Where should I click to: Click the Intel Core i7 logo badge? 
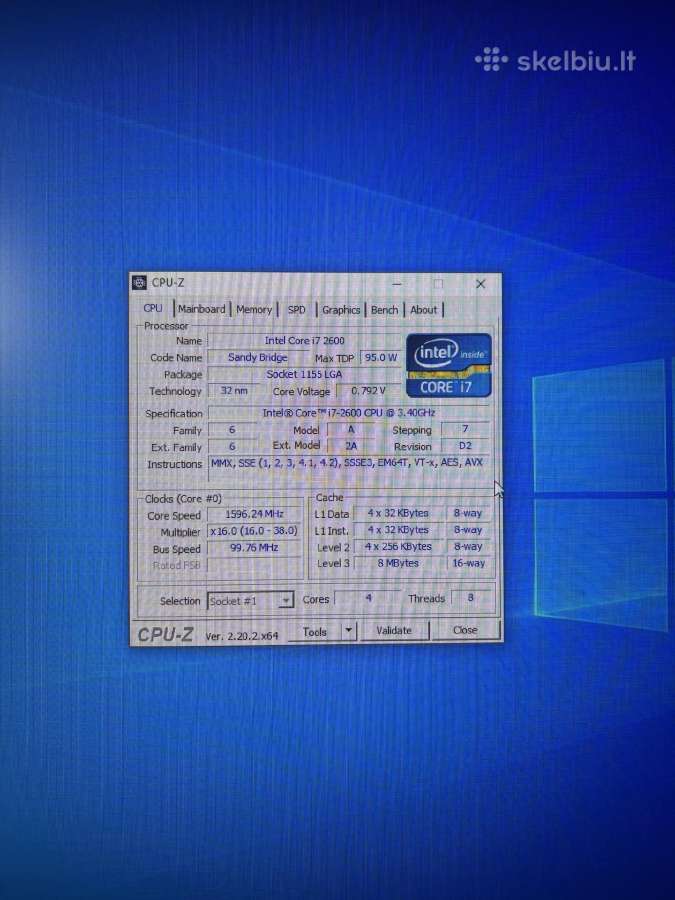449,365
